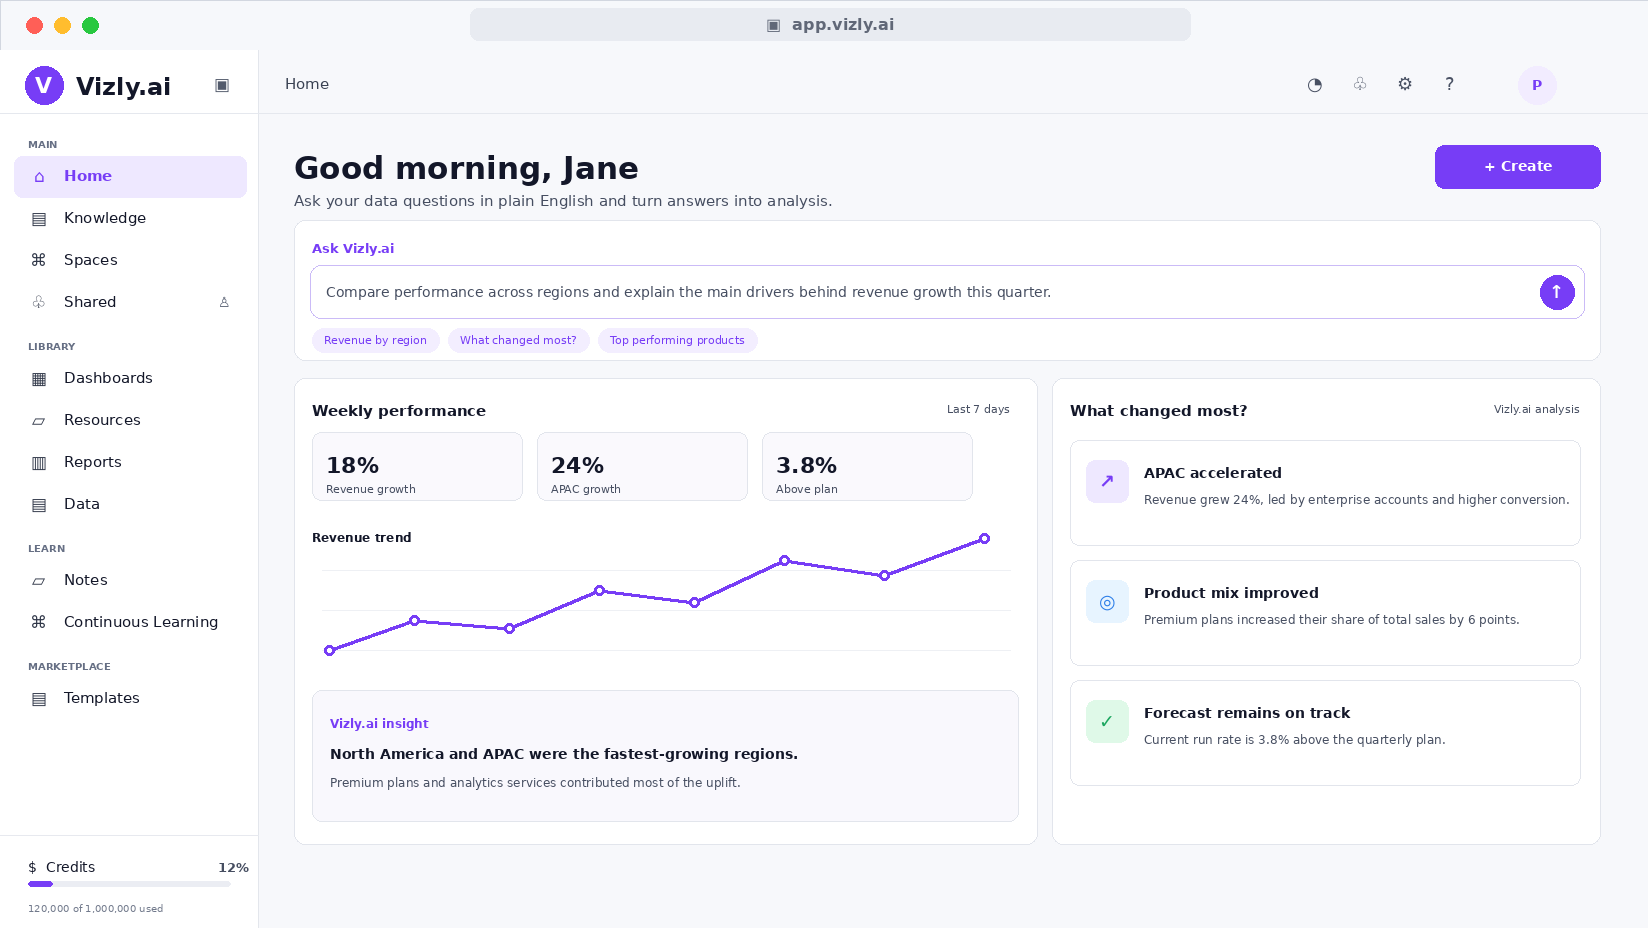The height and width of the screenshot is (928, 1648).
Task: Go to Home in the sidebar
Action: tap(130, 177)
